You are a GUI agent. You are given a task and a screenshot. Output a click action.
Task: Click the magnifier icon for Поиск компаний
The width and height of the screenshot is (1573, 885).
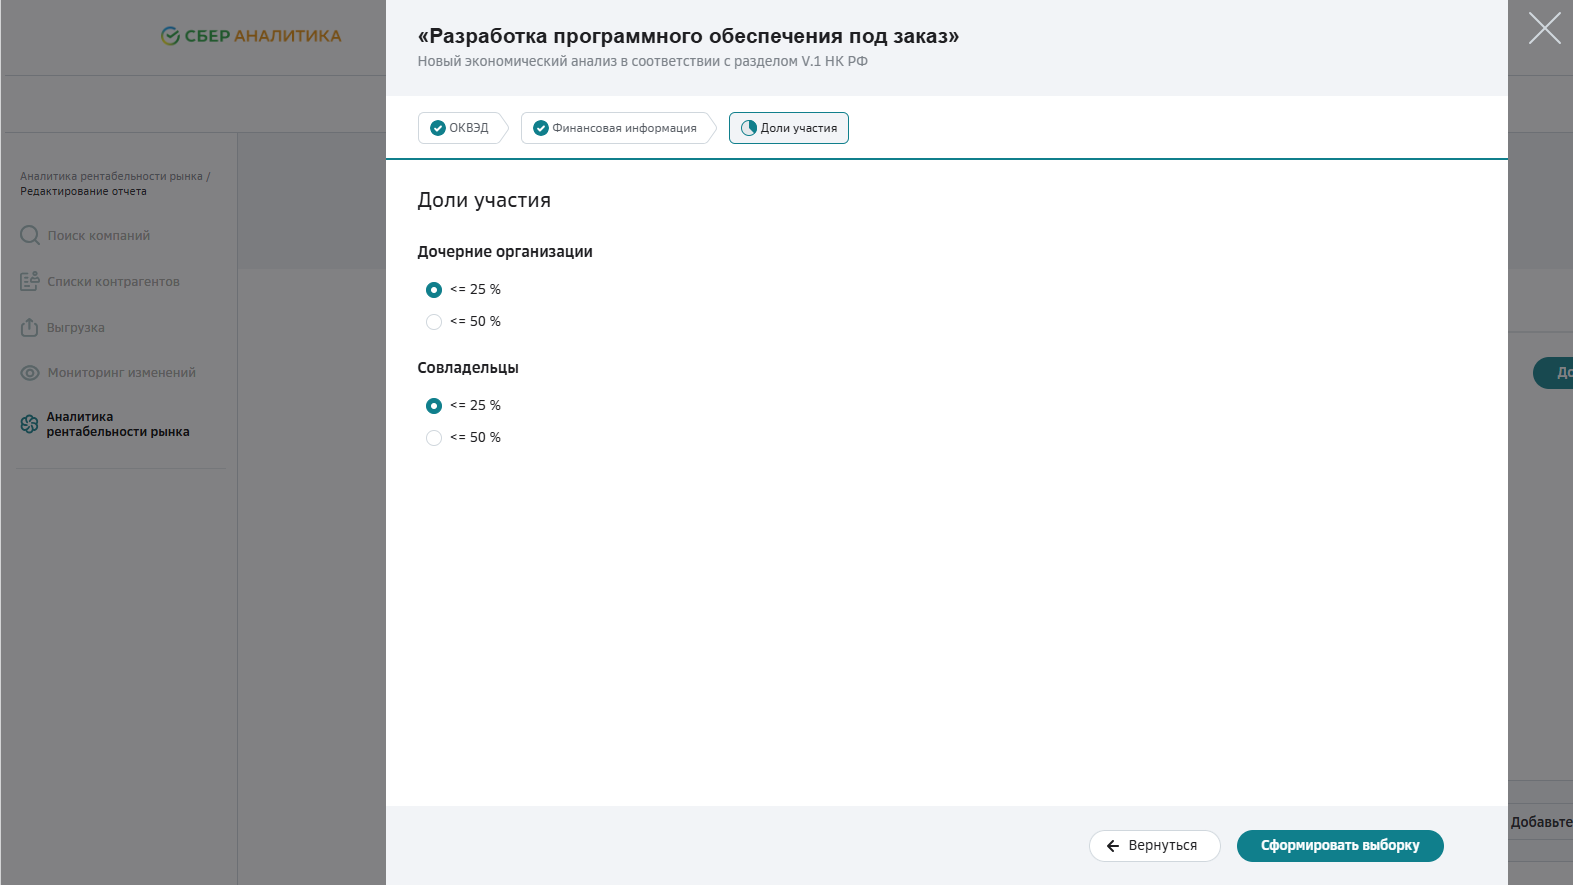click(30, 236)
